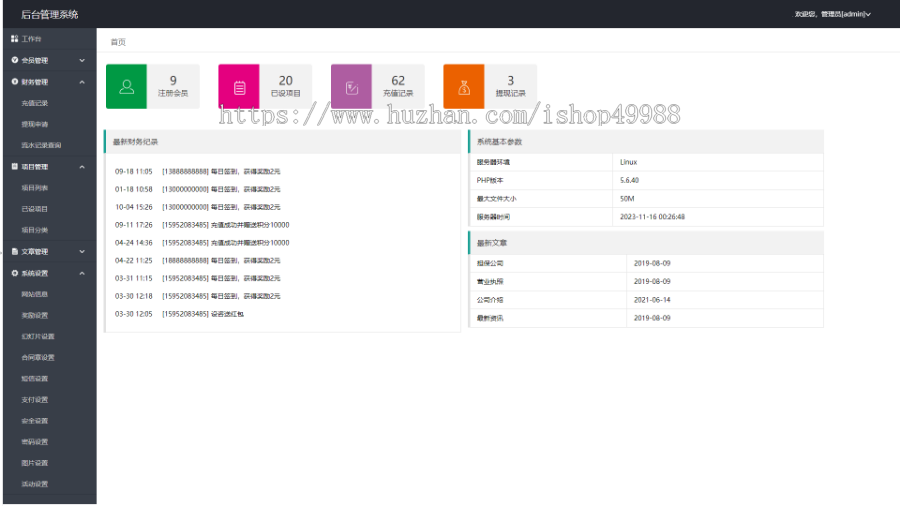Open 提现申请 in the sidebar
Screen dimensions: 900x506
[x=34, y=124]
